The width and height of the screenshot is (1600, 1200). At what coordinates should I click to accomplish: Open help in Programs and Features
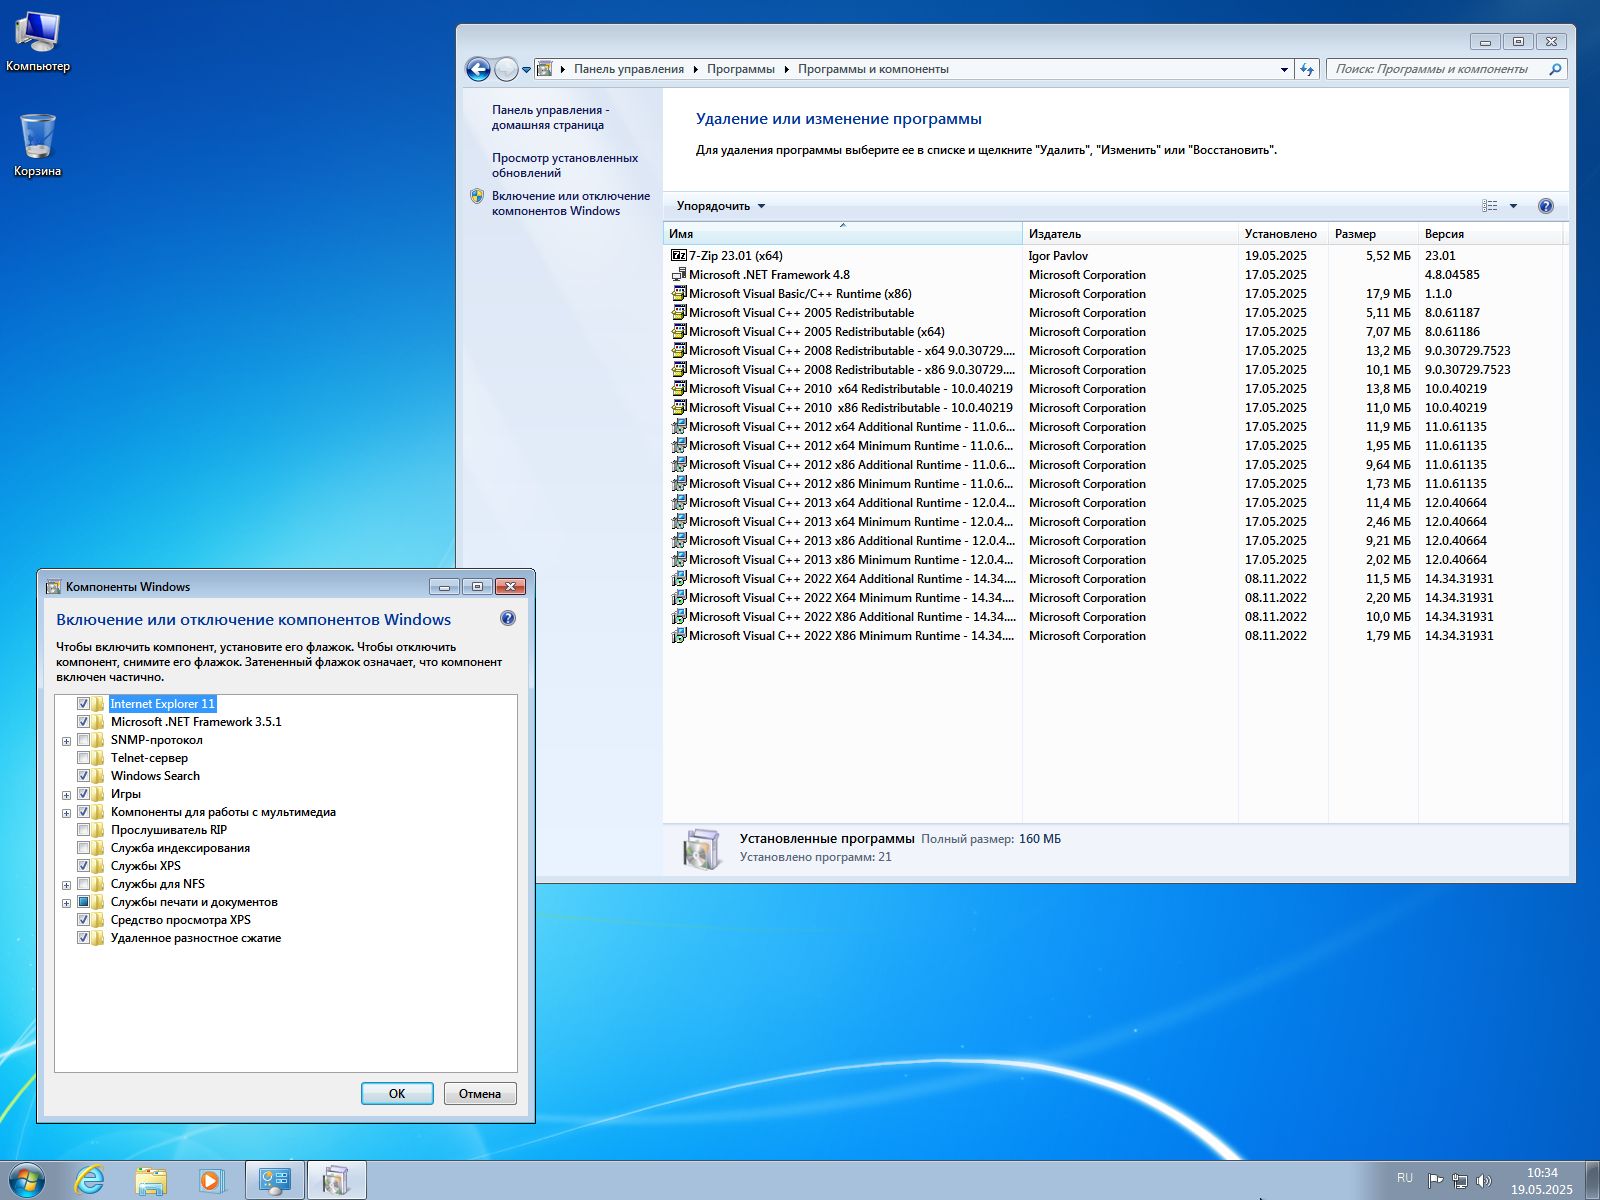pyautogui.click(x=1545, y=206)
